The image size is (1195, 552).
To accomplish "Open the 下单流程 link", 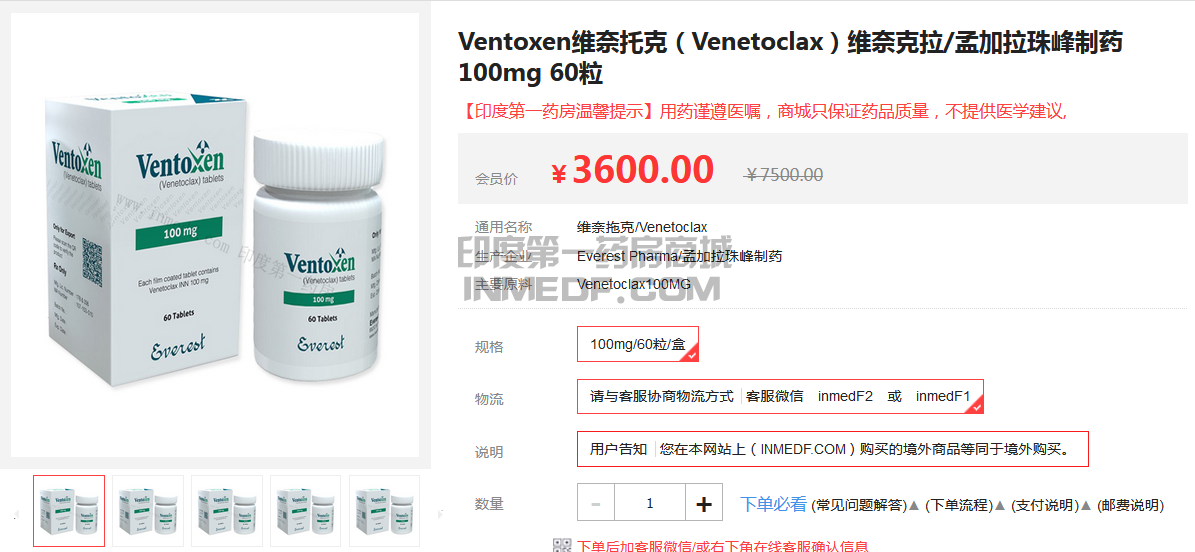I will coord(957,505).
